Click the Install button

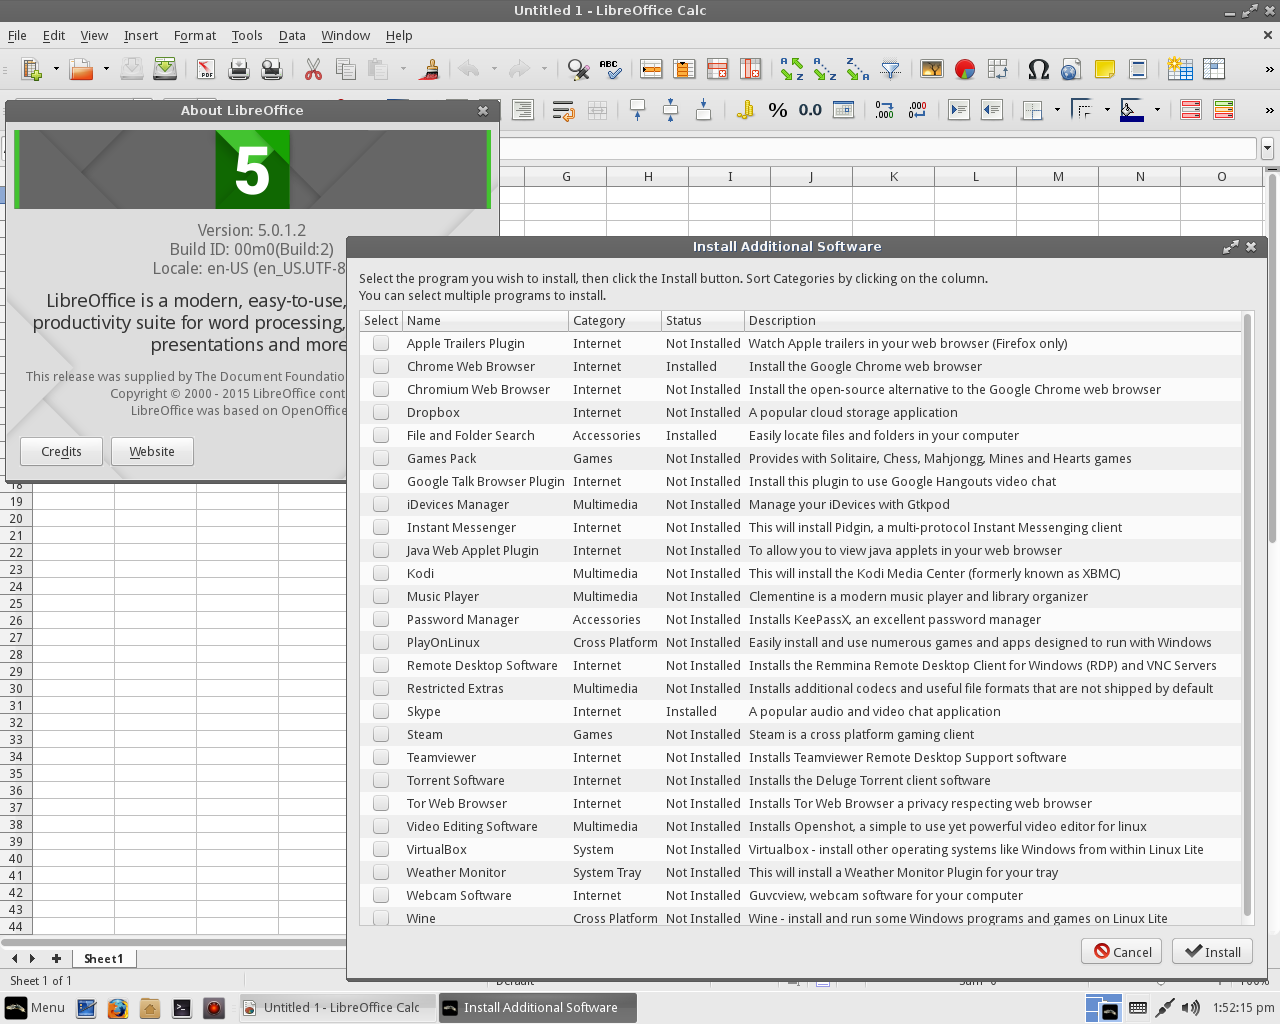[x=1213, y=951]
